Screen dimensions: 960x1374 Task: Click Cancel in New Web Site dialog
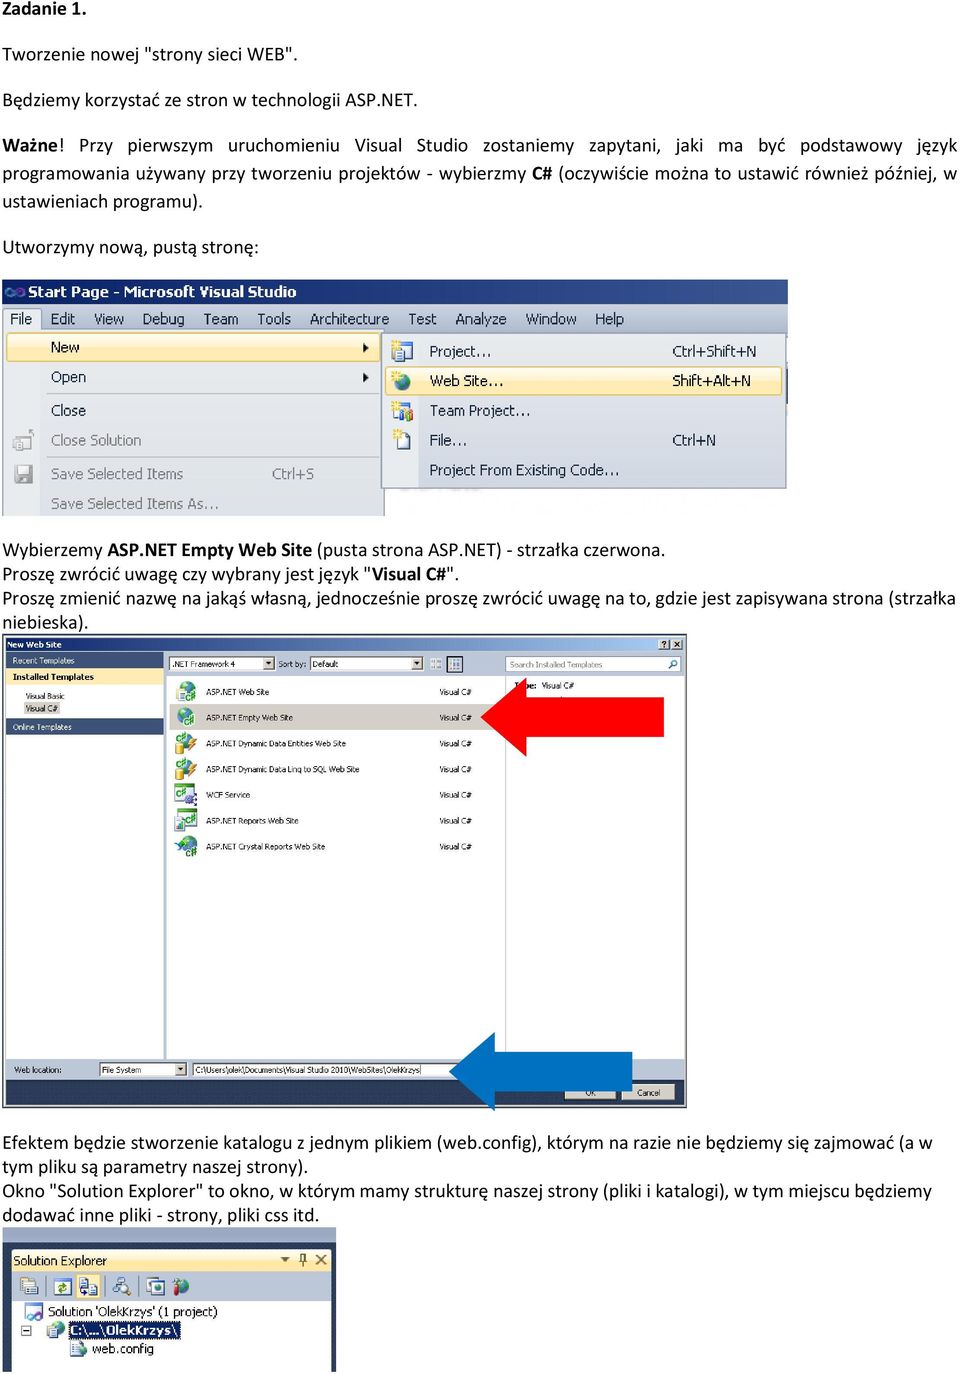click(648, 1092)
